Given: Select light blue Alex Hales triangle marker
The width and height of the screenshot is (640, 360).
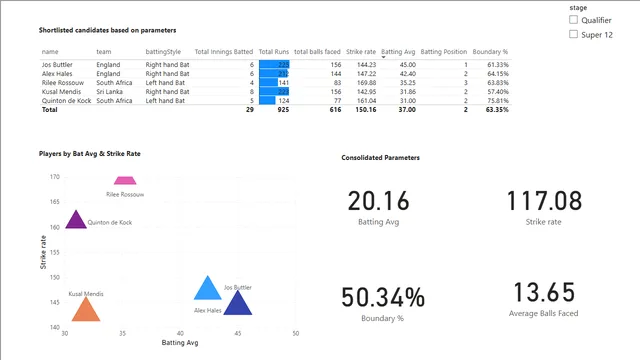Looking at the screenshot, I should (207, 288).
